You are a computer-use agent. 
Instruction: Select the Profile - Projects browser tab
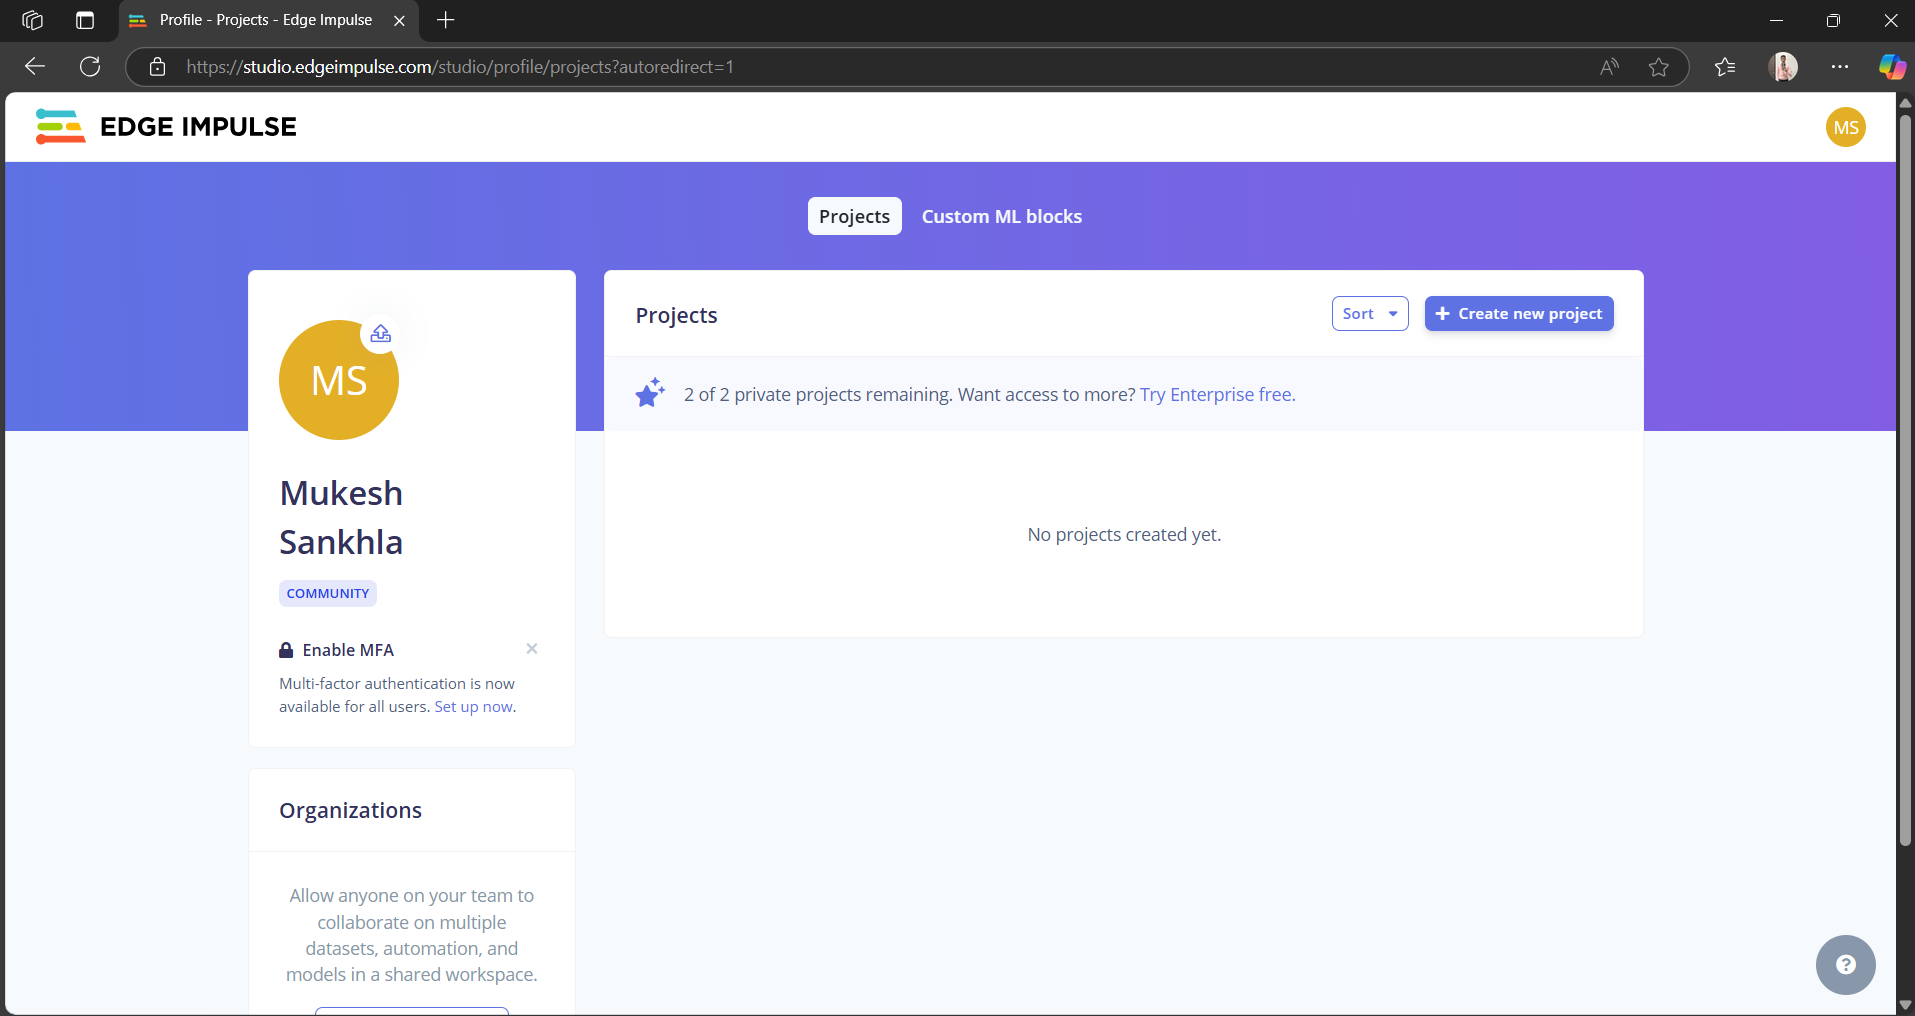click(268, 20)
